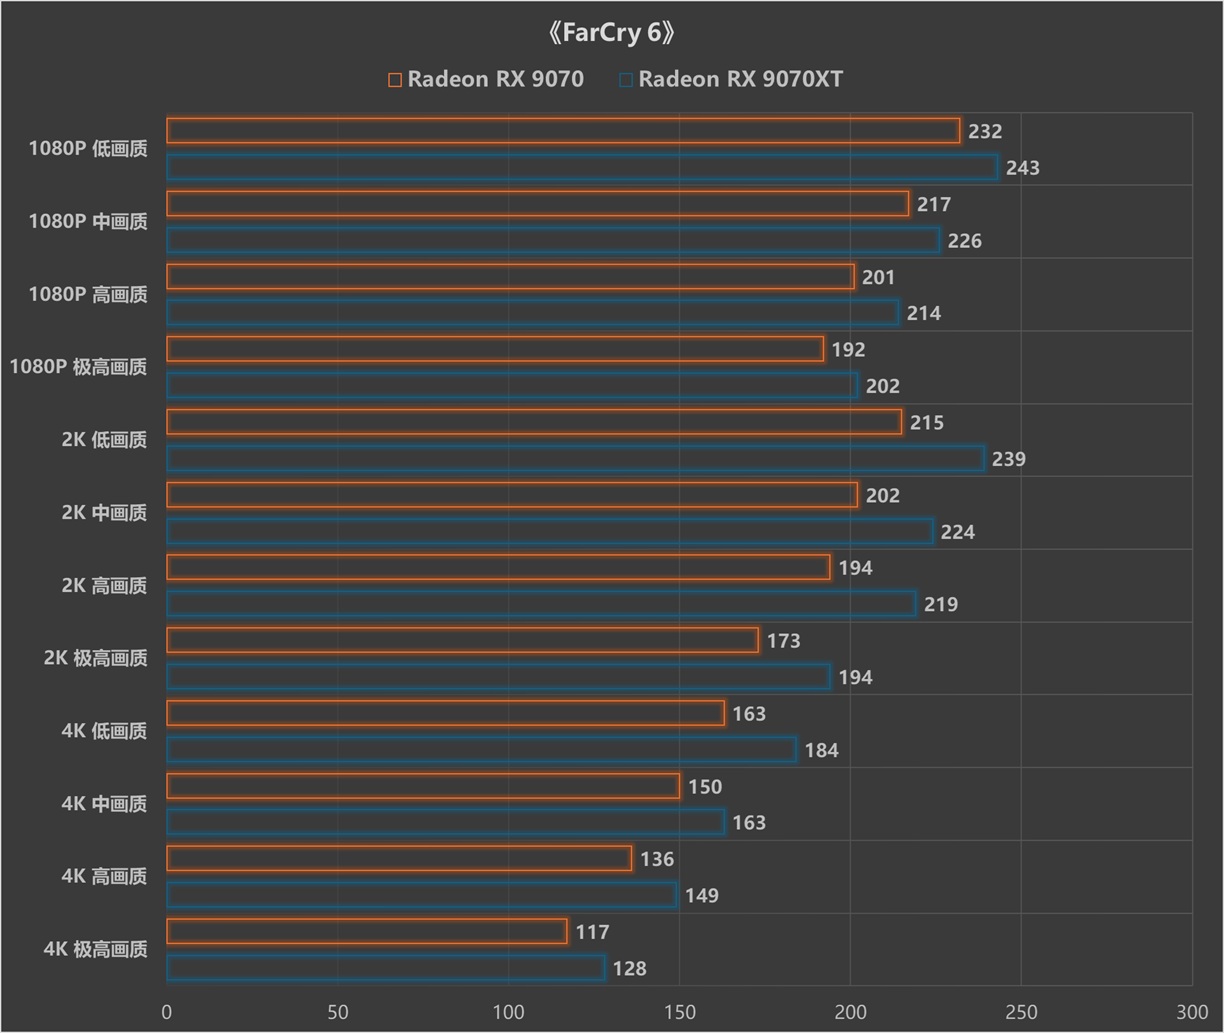Select the blue RX 9070XT bar for 1080P 高画质

point(533,313)
